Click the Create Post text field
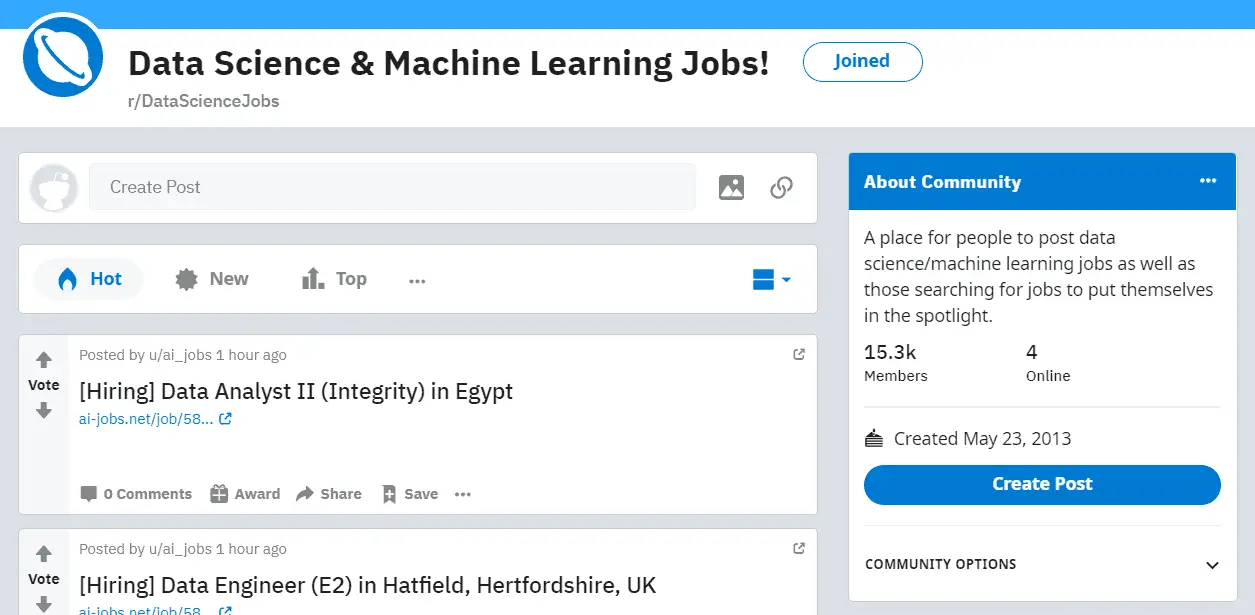1255x615 pixels. coord(392,187)
